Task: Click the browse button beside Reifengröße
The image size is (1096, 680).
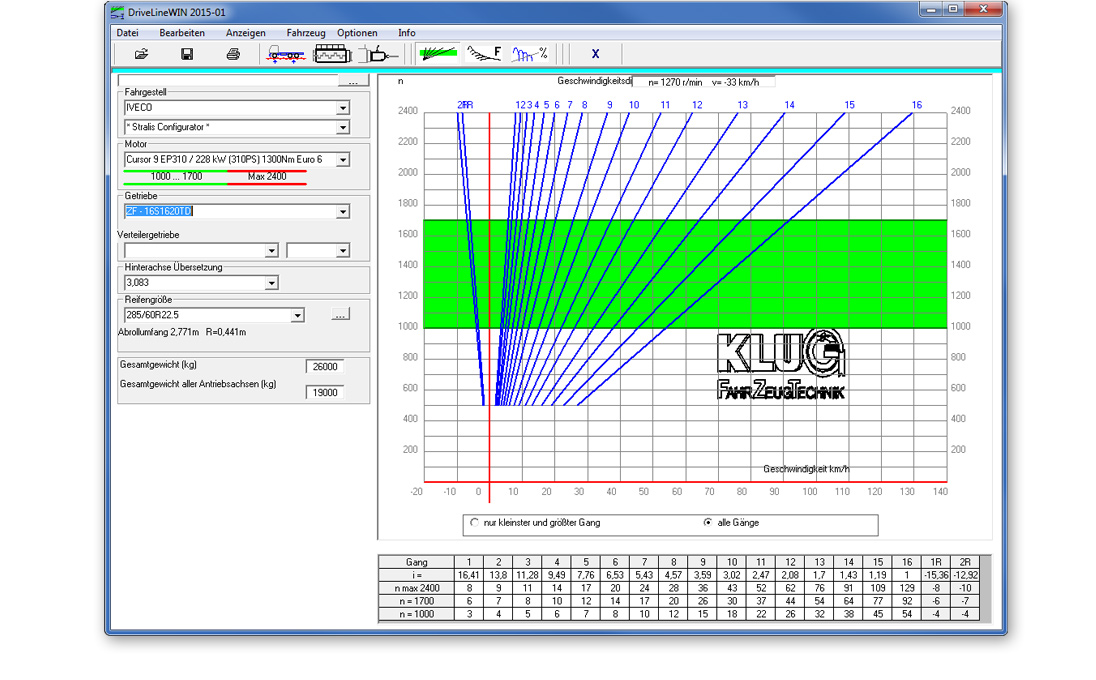Action: (340, 315)
